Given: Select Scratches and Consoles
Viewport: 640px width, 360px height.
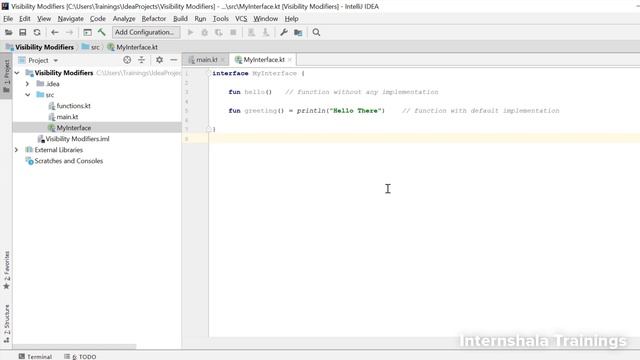Looking at the screenshot, I should [x=64, y=161].
